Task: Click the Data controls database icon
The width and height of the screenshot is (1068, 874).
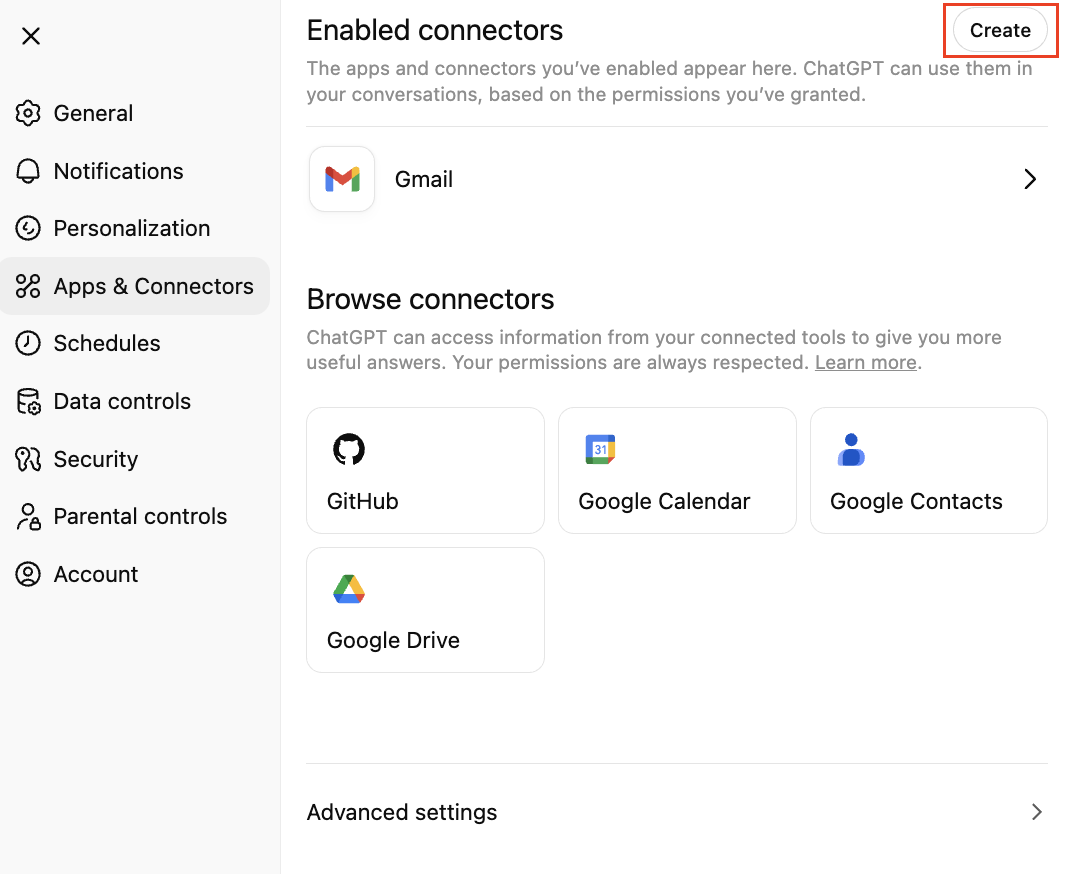Action: [x=29, y=401]
